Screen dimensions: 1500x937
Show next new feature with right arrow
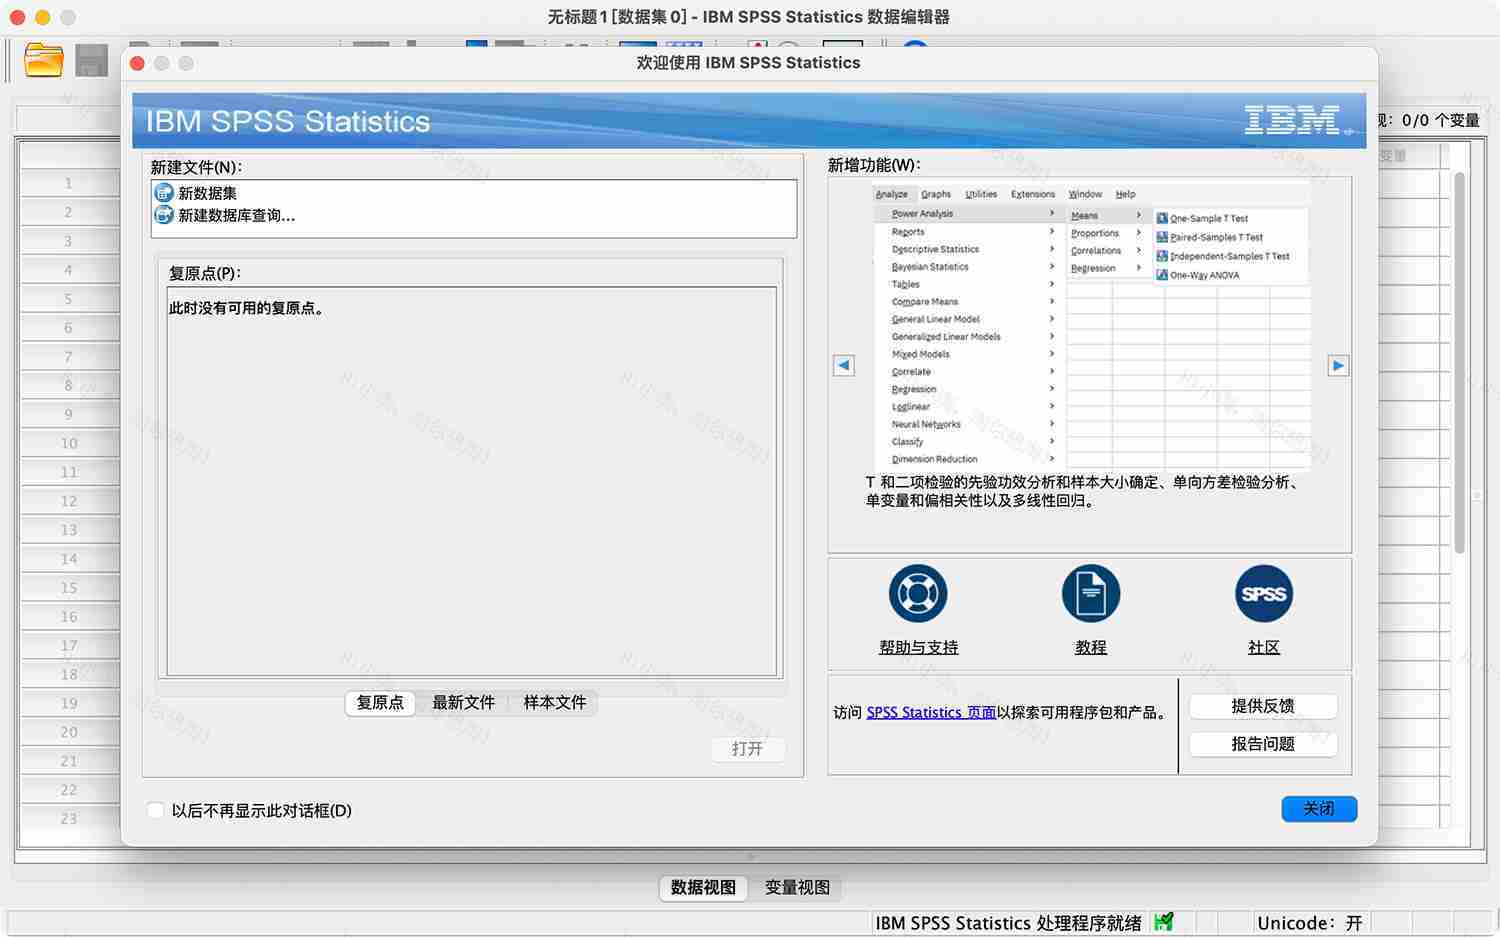(1338, 365)
